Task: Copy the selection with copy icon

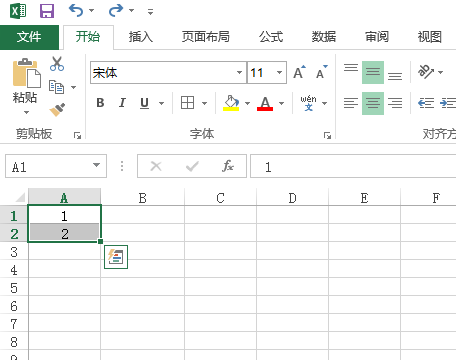Action: (56, 87)
